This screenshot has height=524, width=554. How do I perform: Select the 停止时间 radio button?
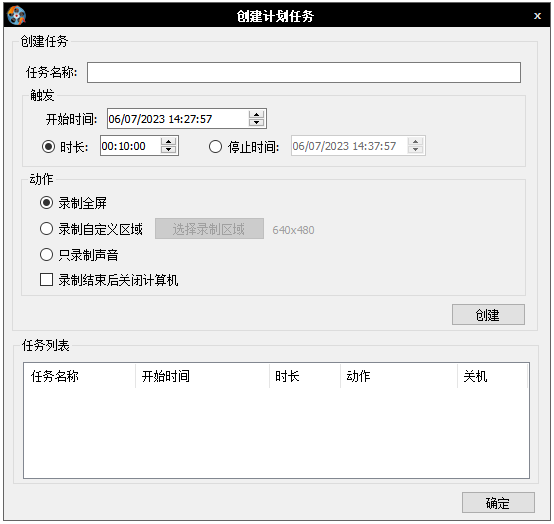click(215, 146)
